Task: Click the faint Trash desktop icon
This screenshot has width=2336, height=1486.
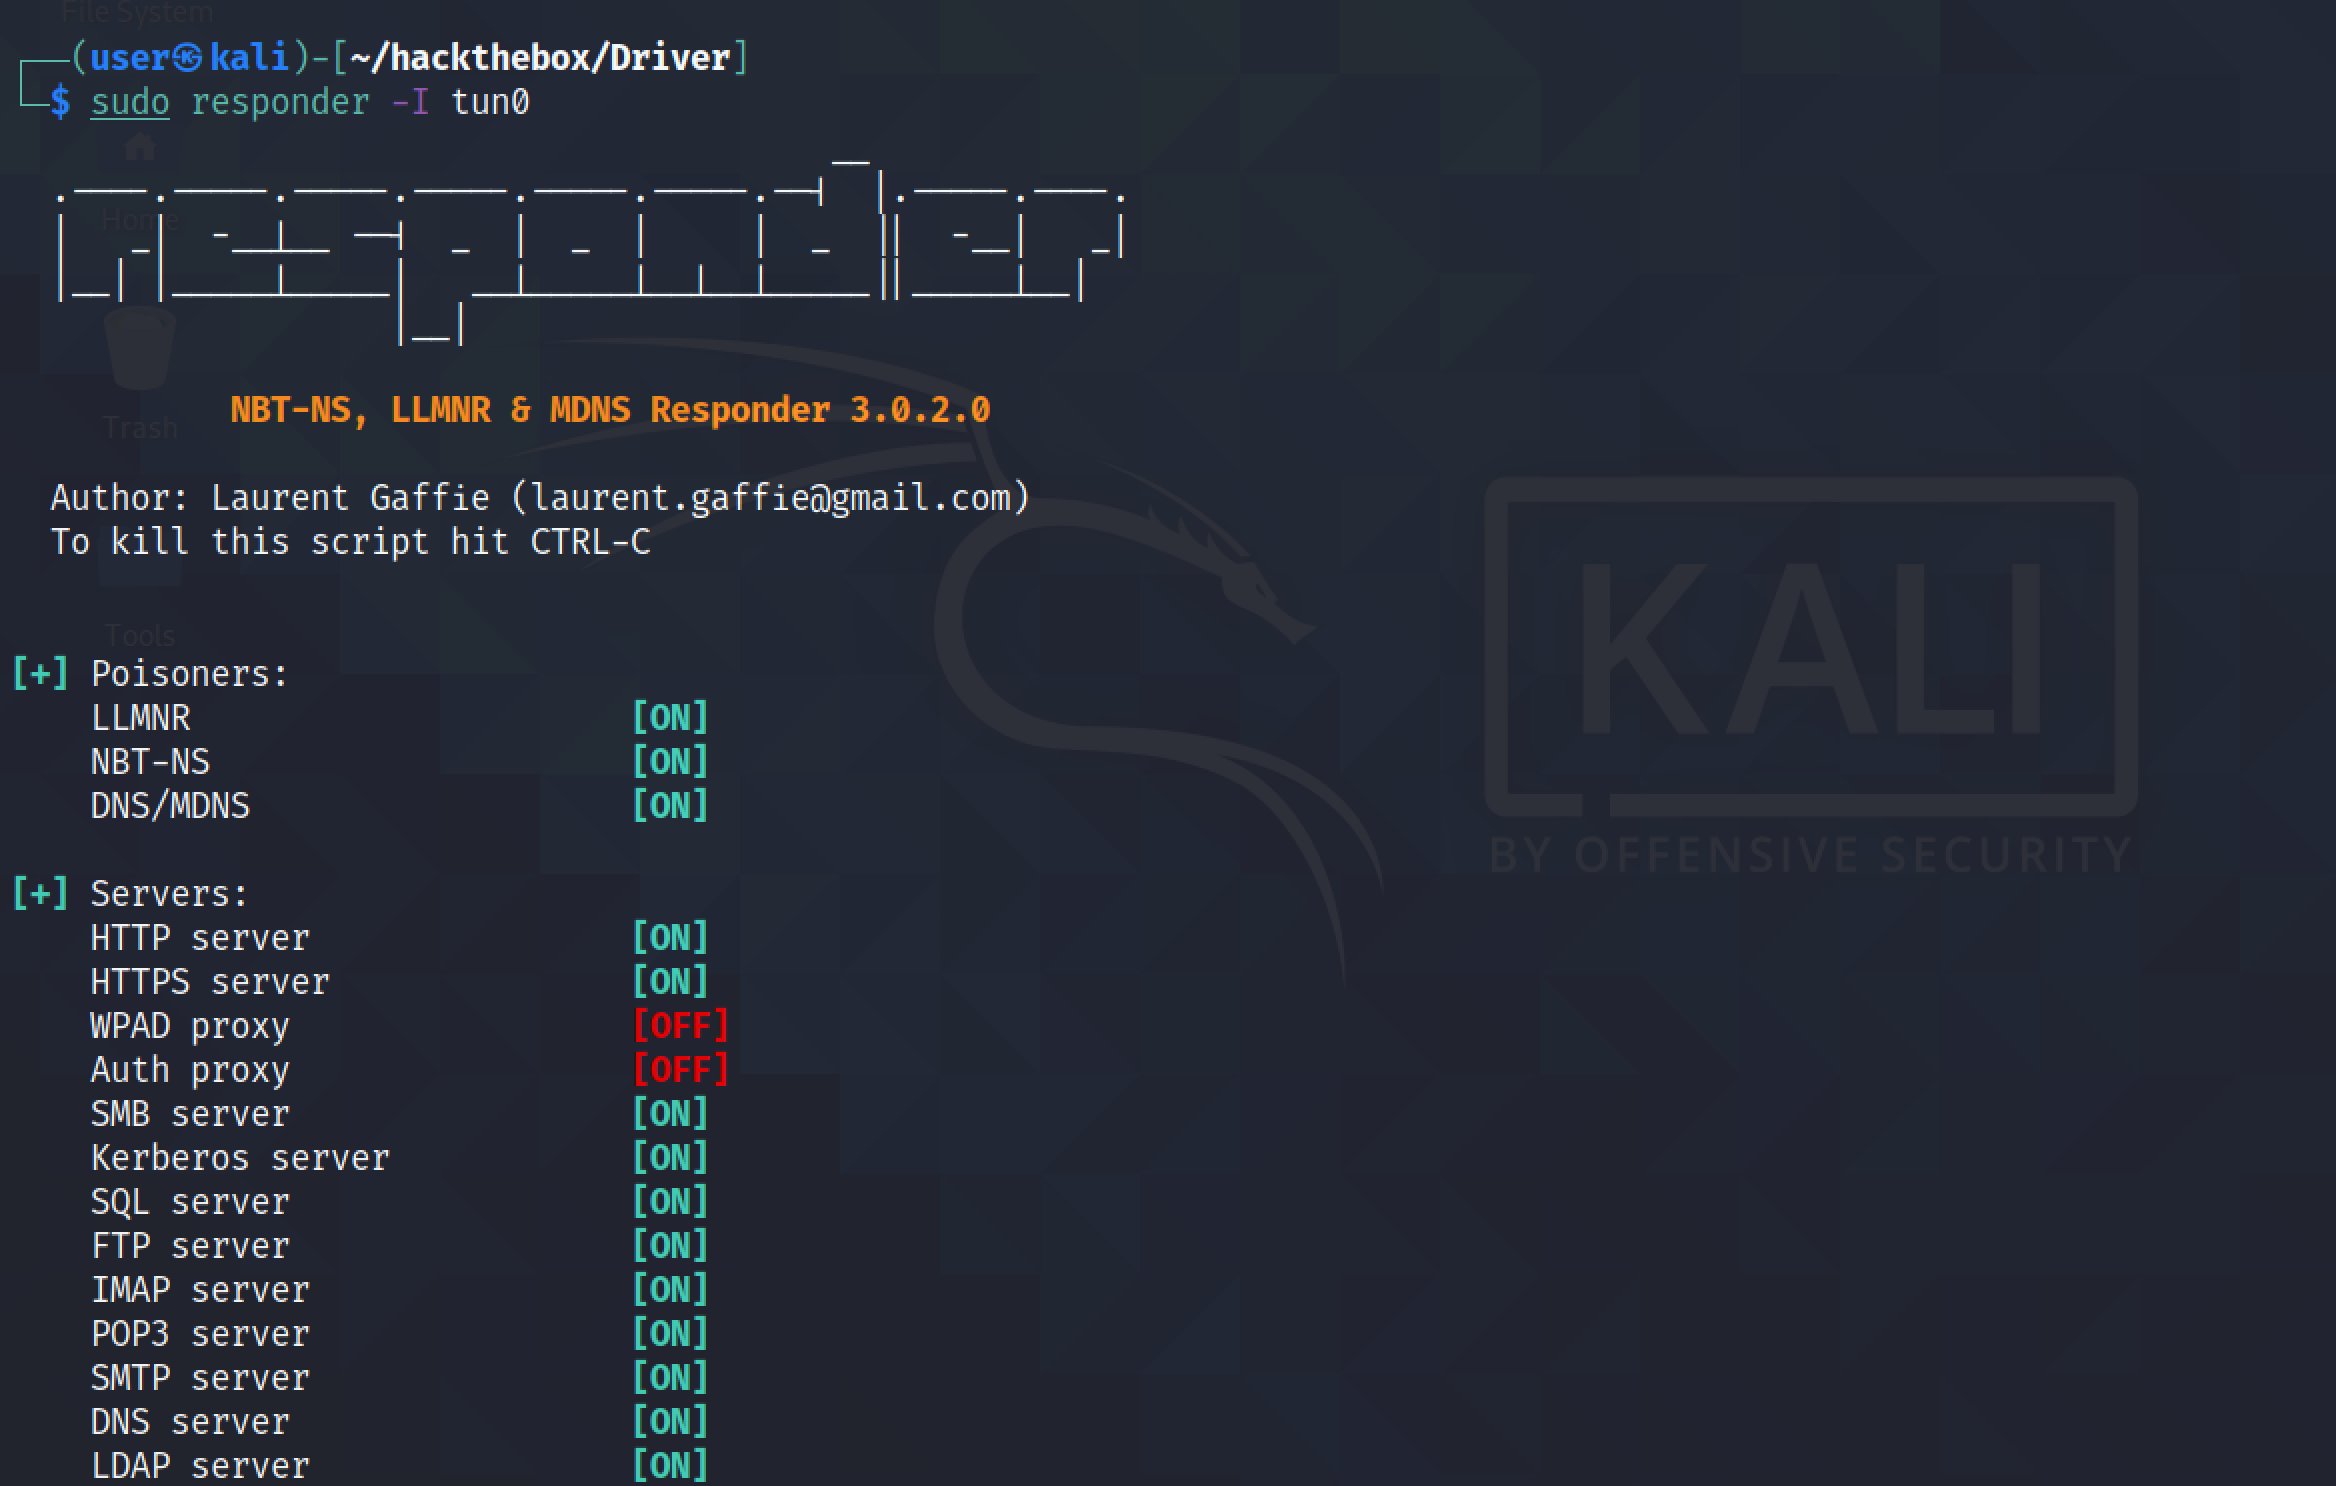Action: click(x=140, y=375)
